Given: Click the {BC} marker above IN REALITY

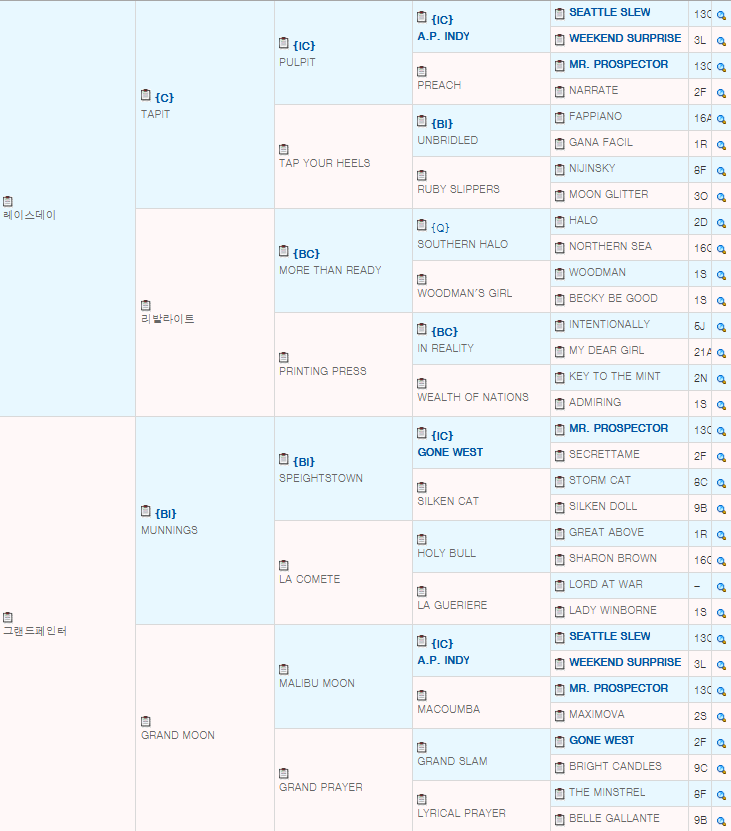Looking at the screenshot, I should [x=444, y=331].
